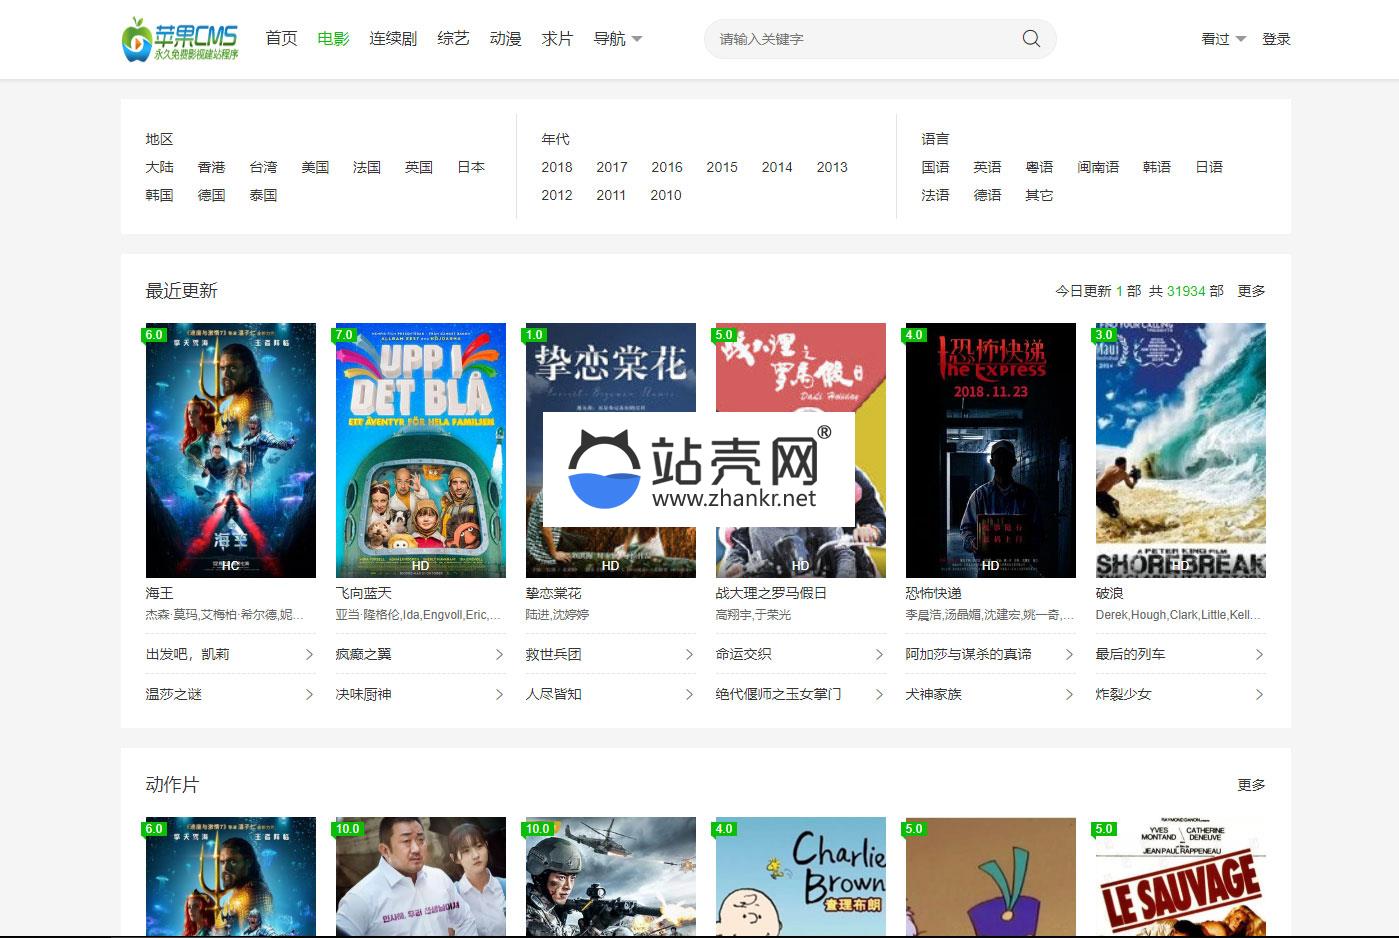The width and height of the screenshot is (1399, 938).
Task: Filter by region 日本
Action: tap(471, 167)
